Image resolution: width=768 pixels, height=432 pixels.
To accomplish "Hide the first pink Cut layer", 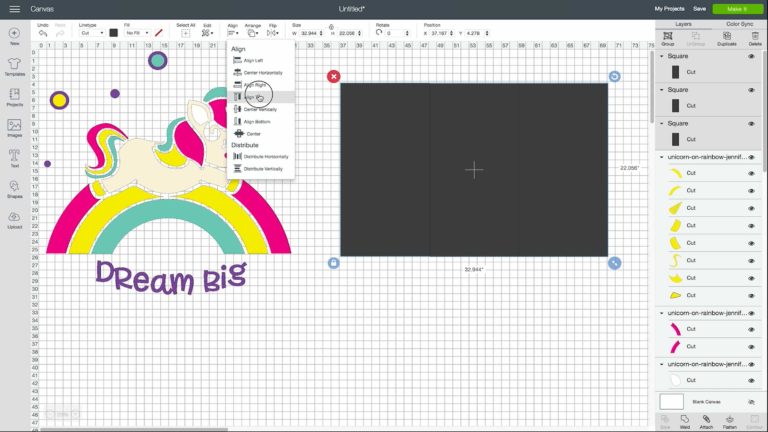I will coord(751,330).
